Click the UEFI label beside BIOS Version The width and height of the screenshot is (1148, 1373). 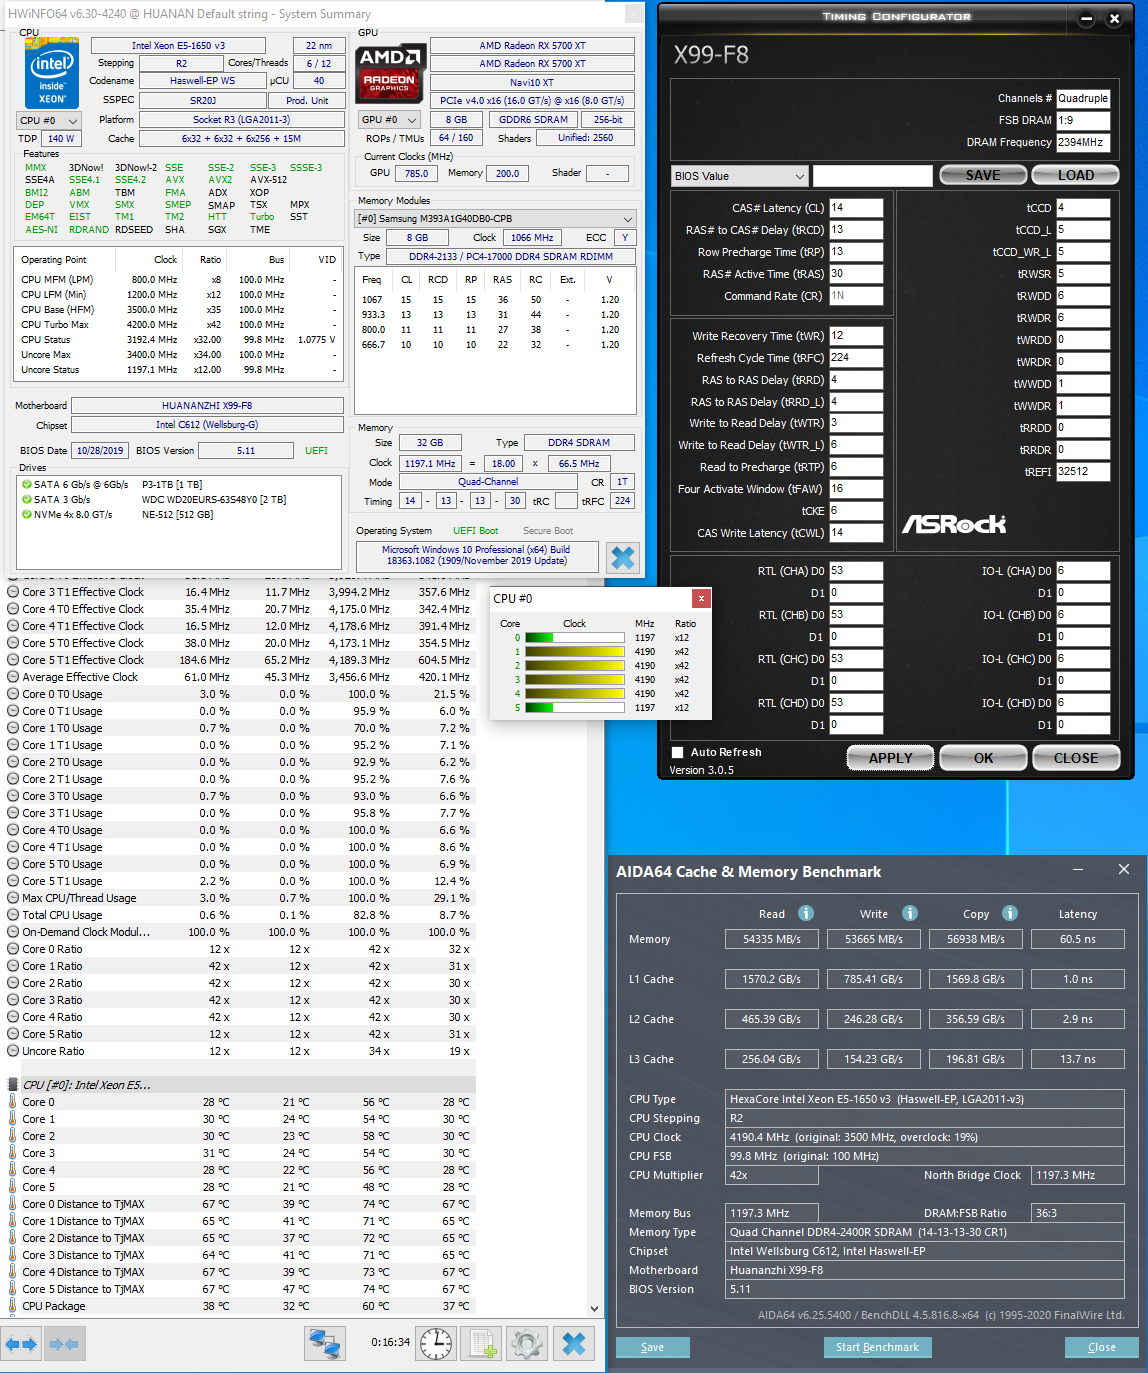point(317,451)
